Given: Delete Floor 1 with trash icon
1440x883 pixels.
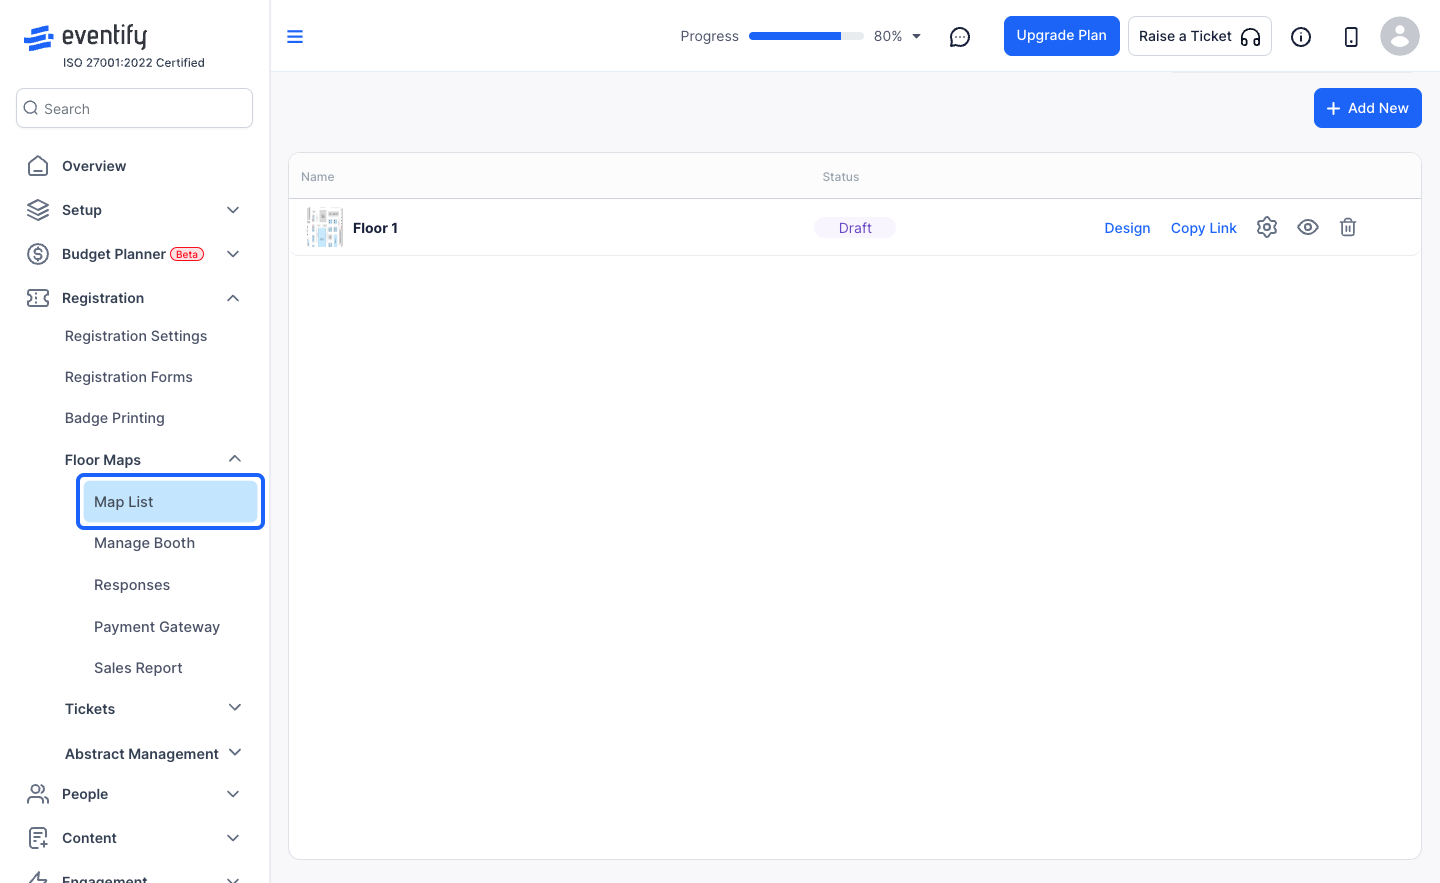Looking at the screenshot, I should pyautogui.click(x=1348, y=227).
